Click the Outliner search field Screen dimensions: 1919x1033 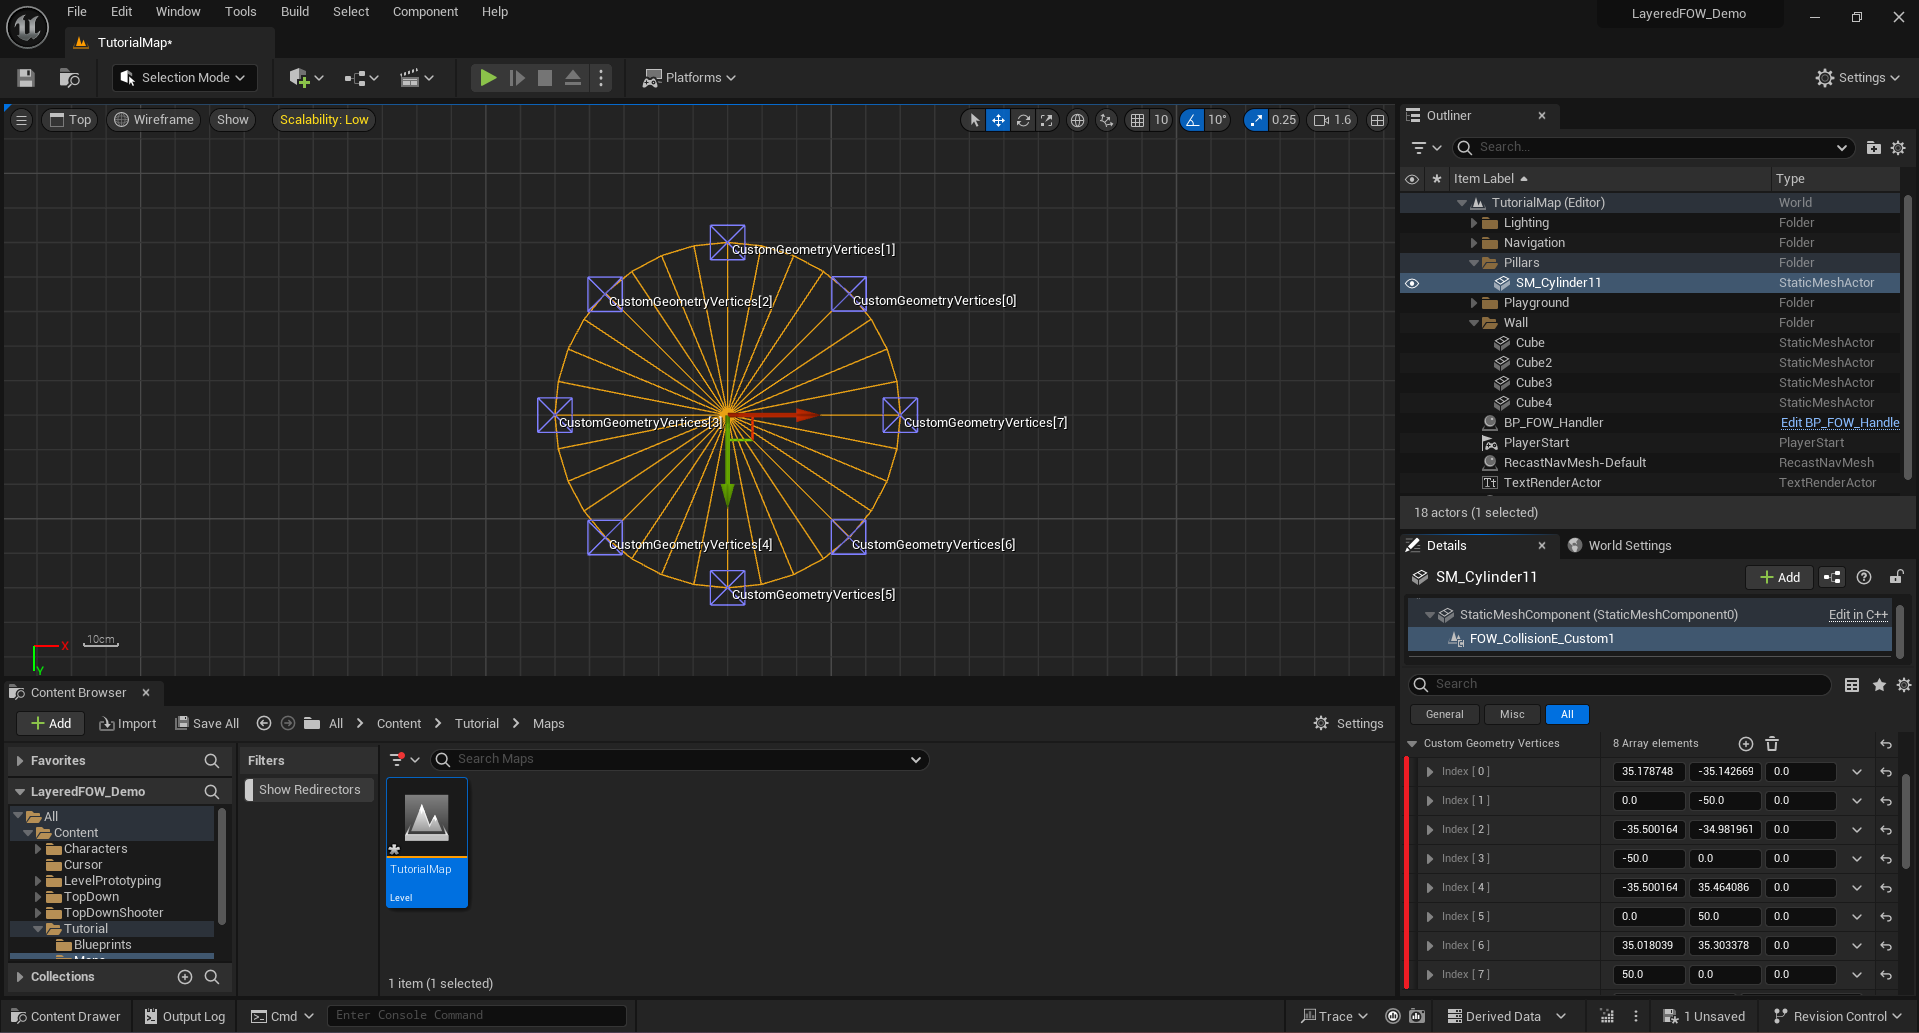1652,148
